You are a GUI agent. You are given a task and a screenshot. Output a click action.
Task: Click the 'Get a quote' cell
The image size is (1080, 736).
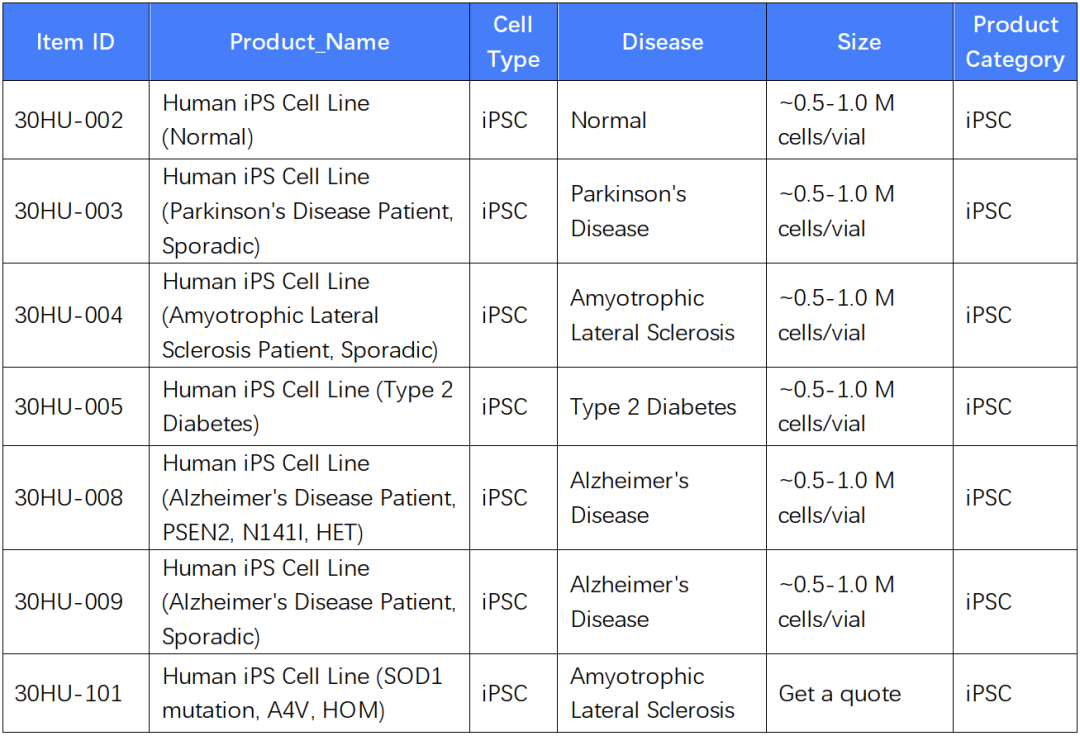pos(839,694)
